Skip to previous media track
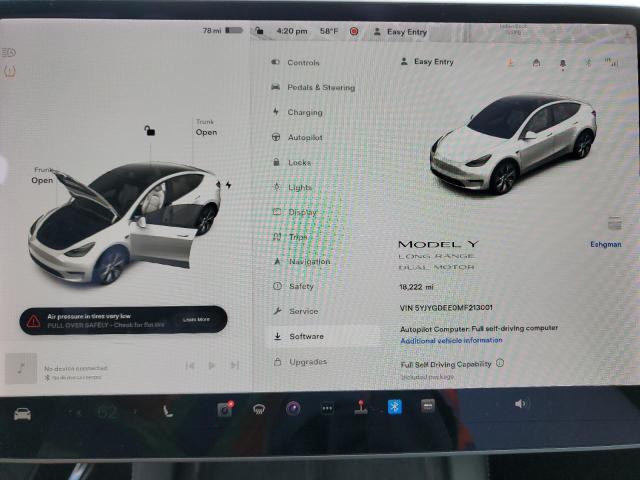Screen dimensions: 640x480 [x=189, y=365]
